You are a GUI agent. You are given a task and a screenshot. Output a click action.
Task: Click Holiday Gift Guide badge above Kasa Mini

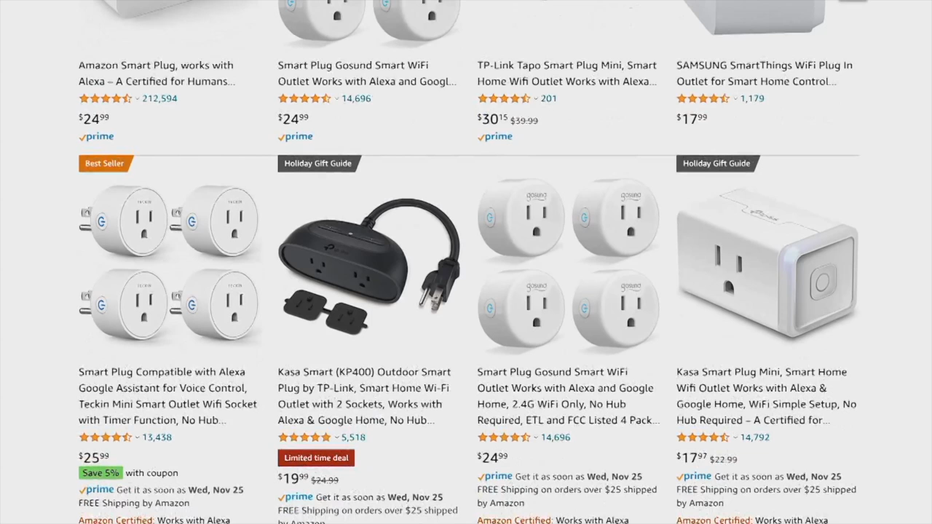(716, 163)
